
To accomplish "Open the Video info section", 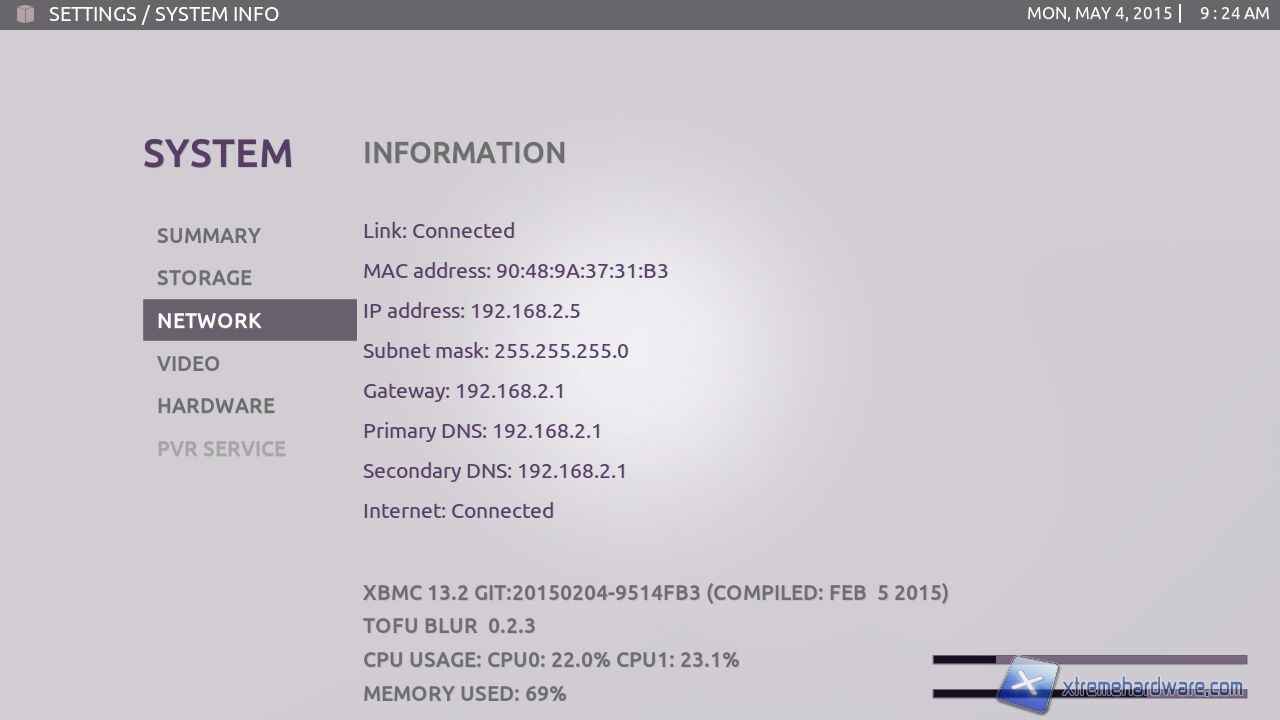I will pos(188,364).
